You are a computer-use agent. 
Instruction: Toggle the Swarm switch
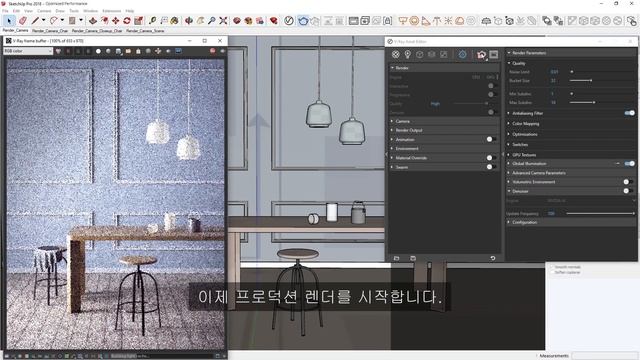pos(491,167)
